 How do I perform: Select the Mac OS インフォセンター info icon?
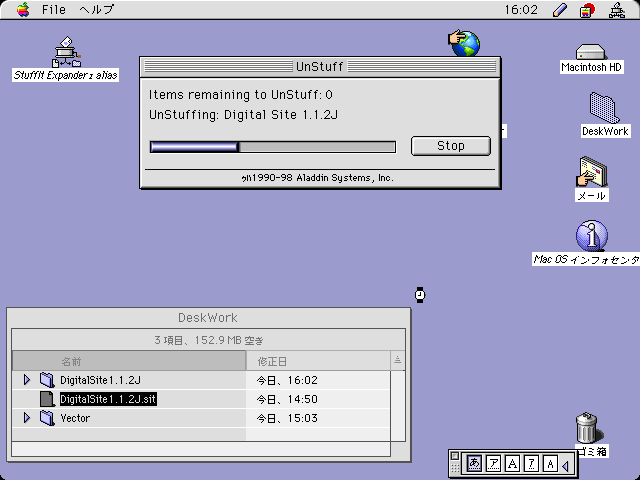click(x=592, y=236)
